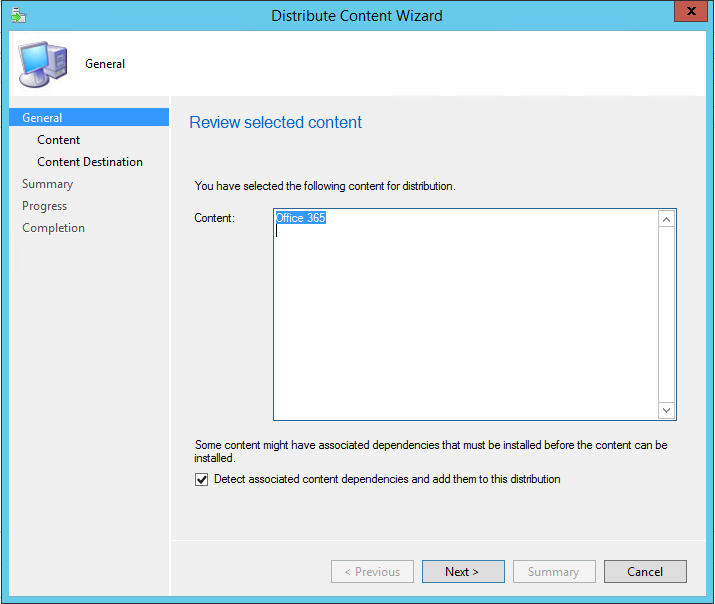Select the Completion step in sidebar
This screenshot has height=604, width=715.
53,228
